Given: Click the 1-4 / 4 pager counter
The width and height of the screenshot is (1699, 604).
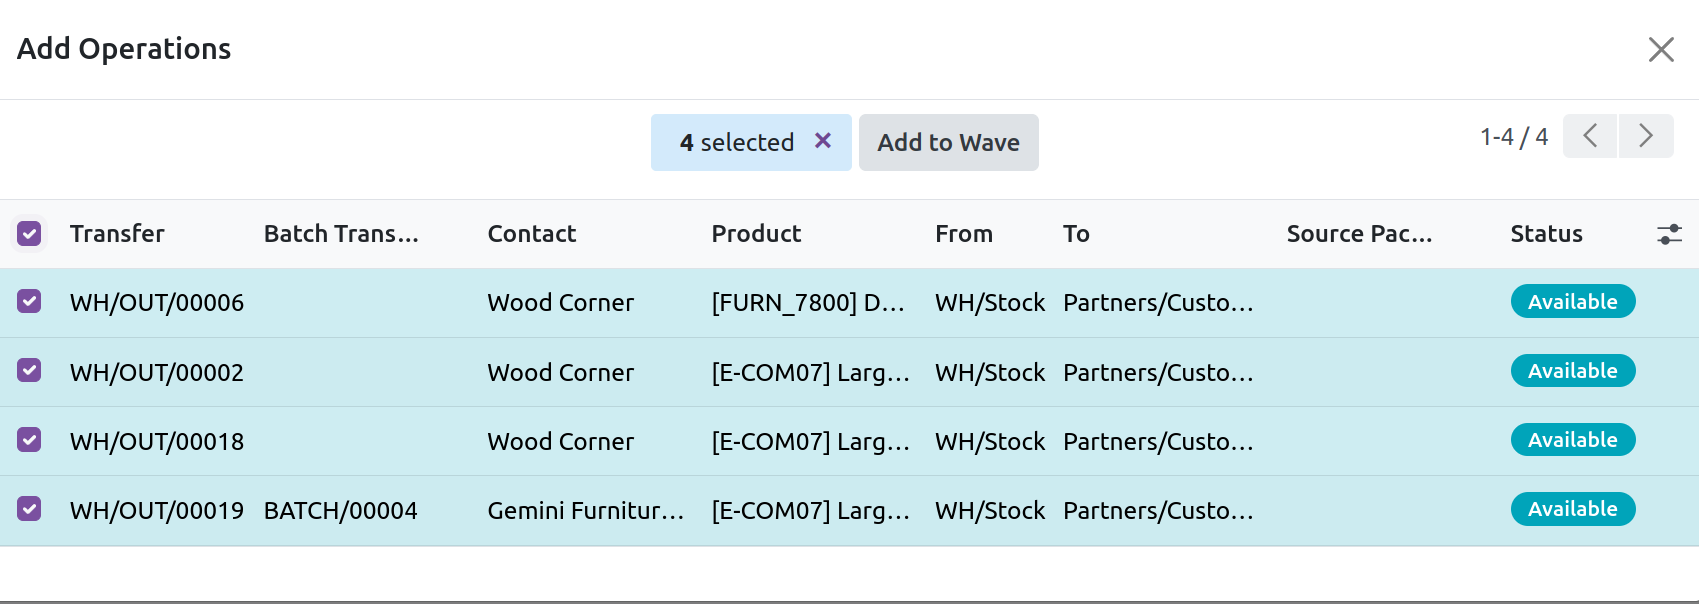Looking at the screenshot, I should 1513,137.
